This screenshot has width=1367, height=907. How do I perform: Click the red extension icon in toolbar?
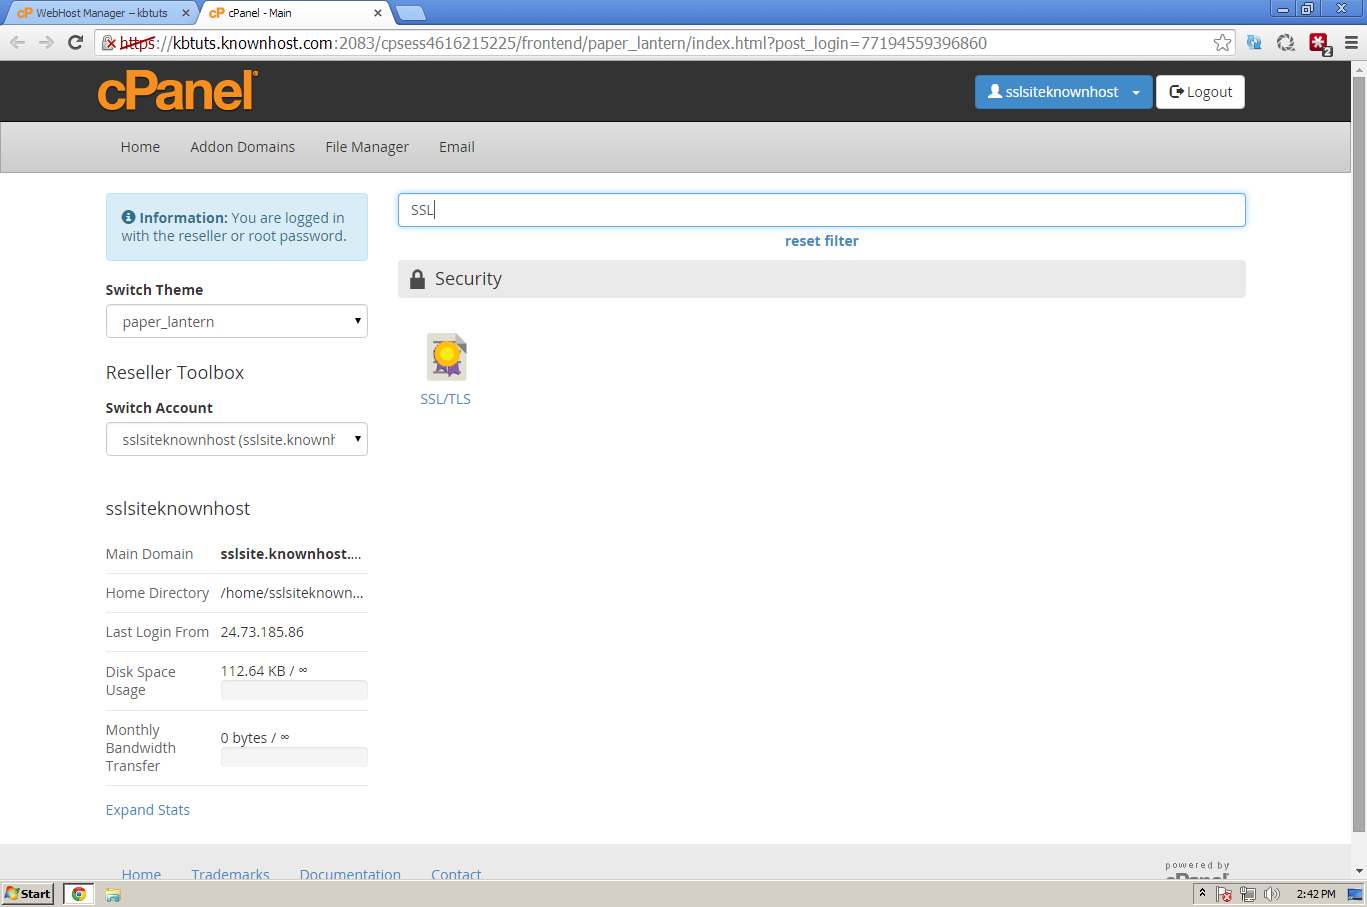pos(1320,43)
